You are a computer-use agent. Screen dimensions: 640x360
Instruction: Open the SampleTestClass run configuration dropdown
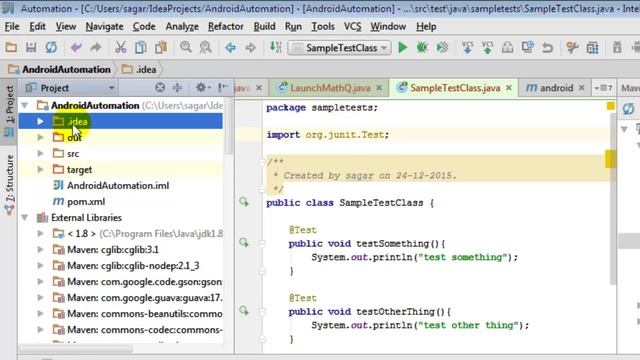tap(340, 48)
